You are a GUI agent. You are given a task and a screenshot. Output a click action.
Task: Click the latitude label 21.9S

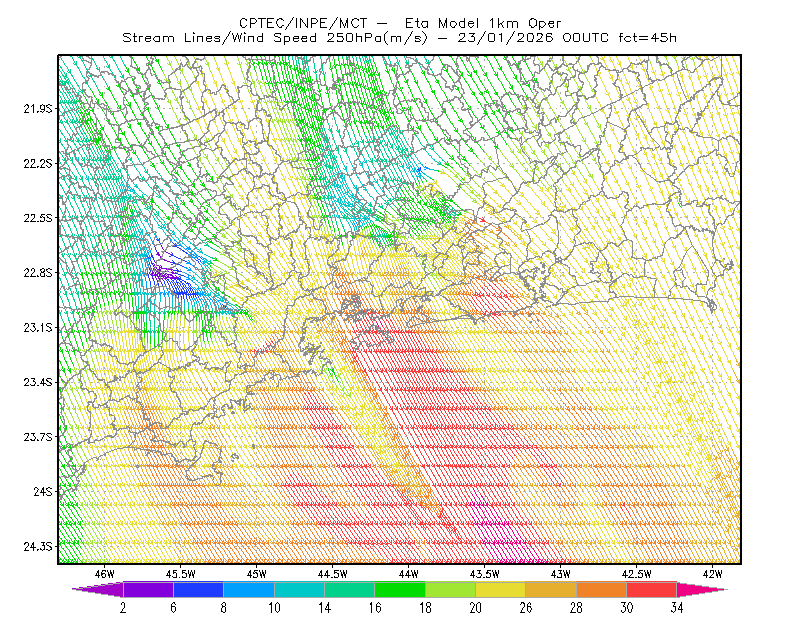38,108
